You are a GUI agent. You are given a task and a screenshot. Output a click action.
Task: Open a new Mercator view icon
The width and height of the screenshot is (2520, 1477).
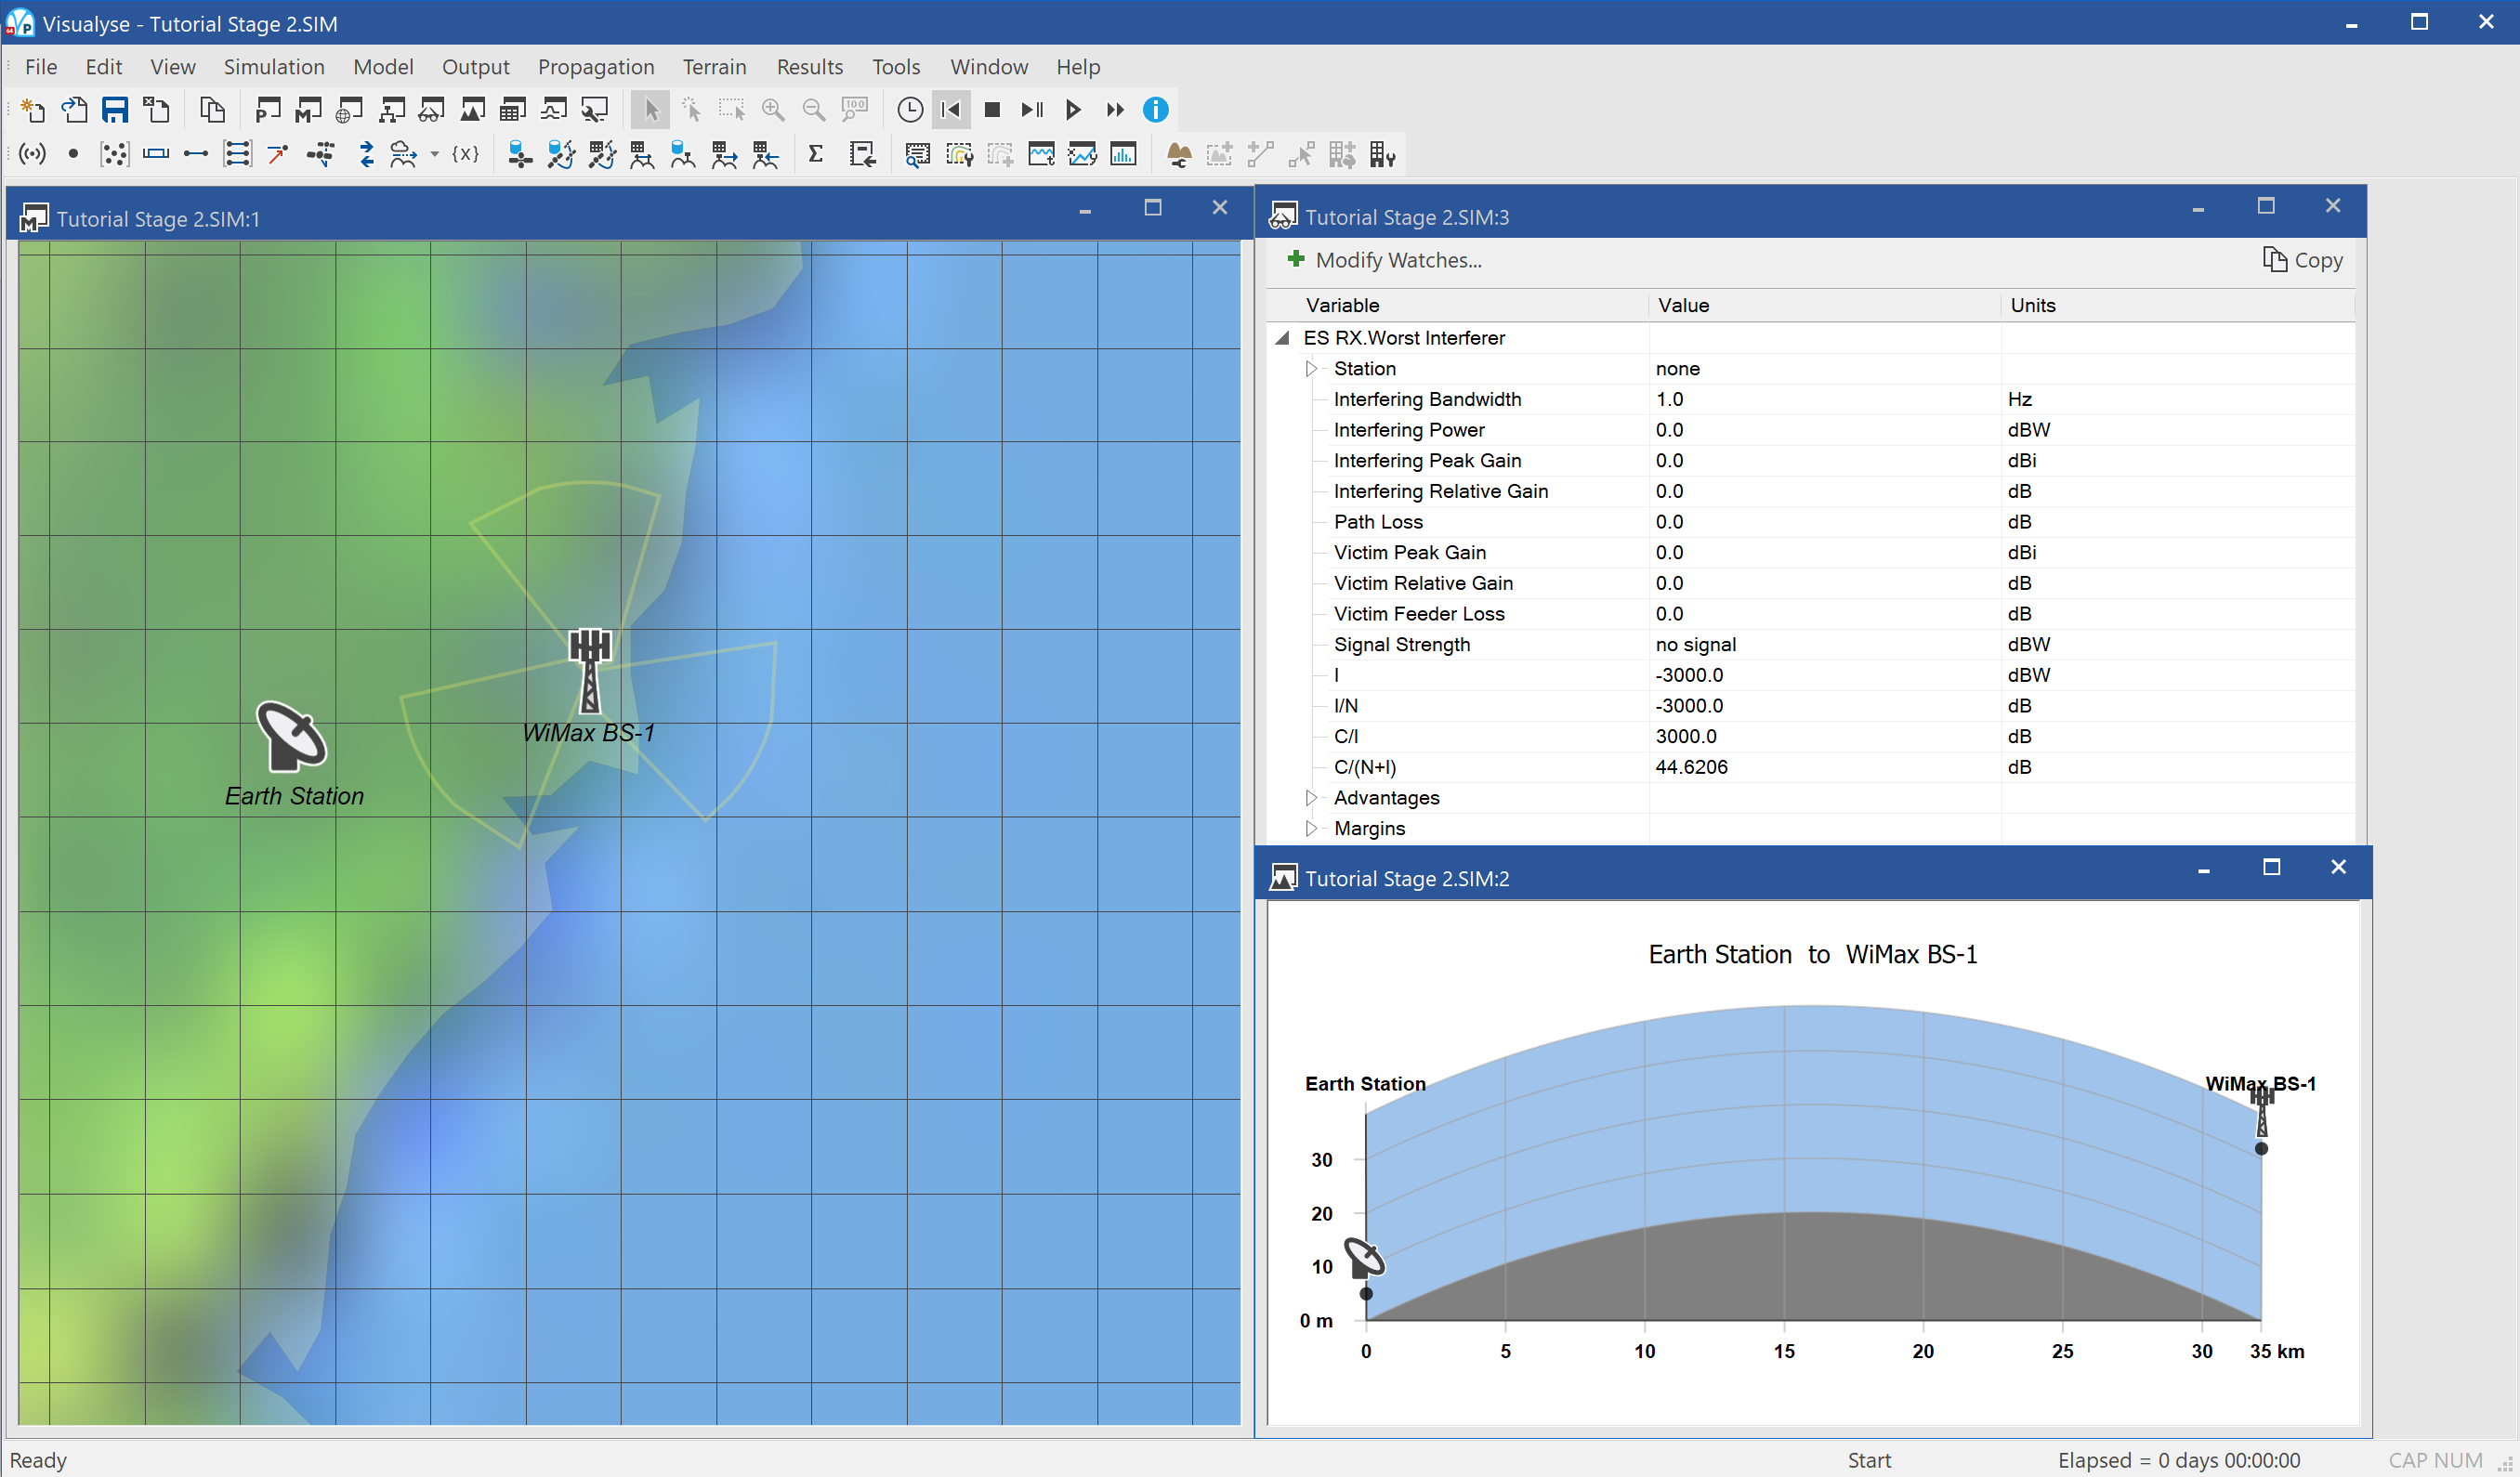tap(309, 109)
